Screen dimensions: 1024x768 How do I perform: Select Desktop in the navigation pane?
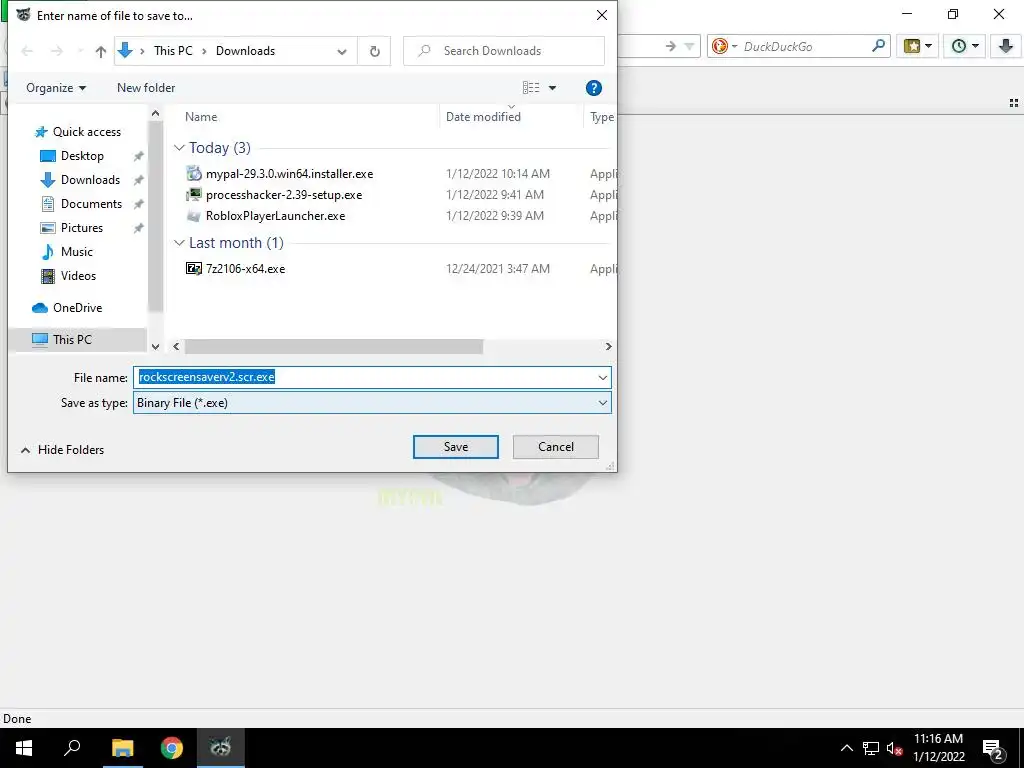coord(82,156)
